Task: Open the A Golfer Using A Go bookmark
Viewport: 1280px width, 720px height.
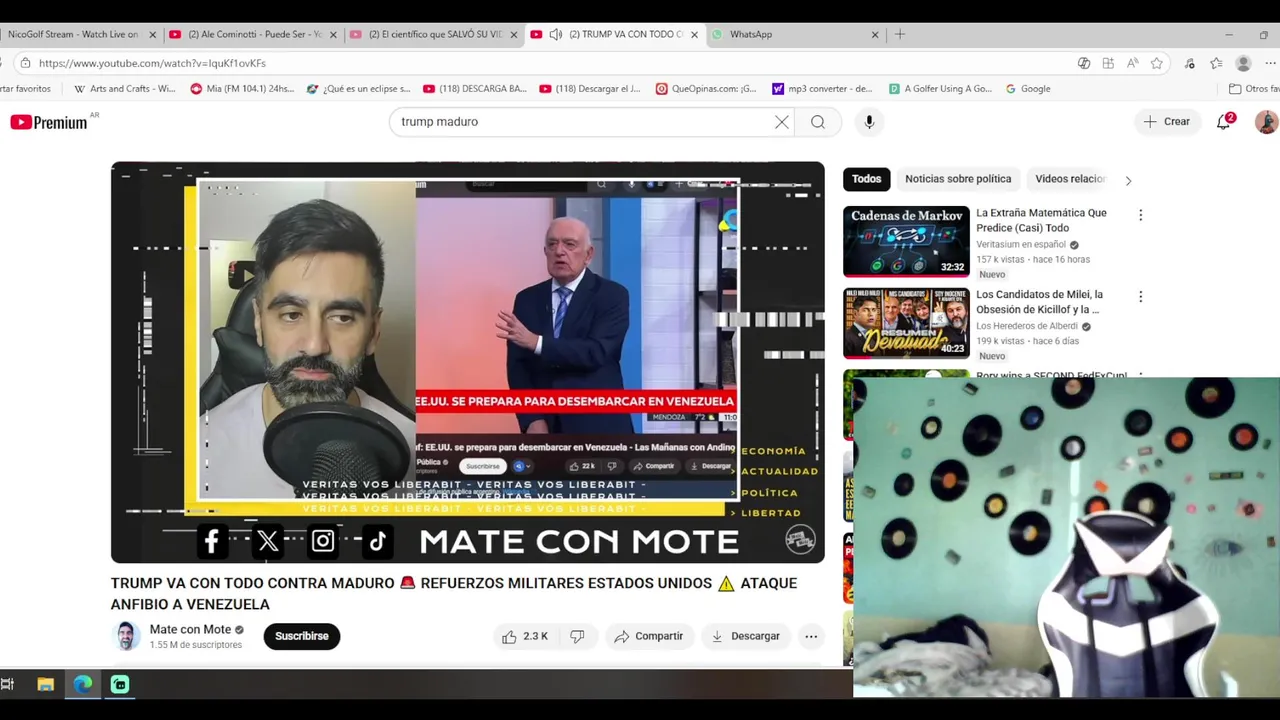Action: [940, 88]
